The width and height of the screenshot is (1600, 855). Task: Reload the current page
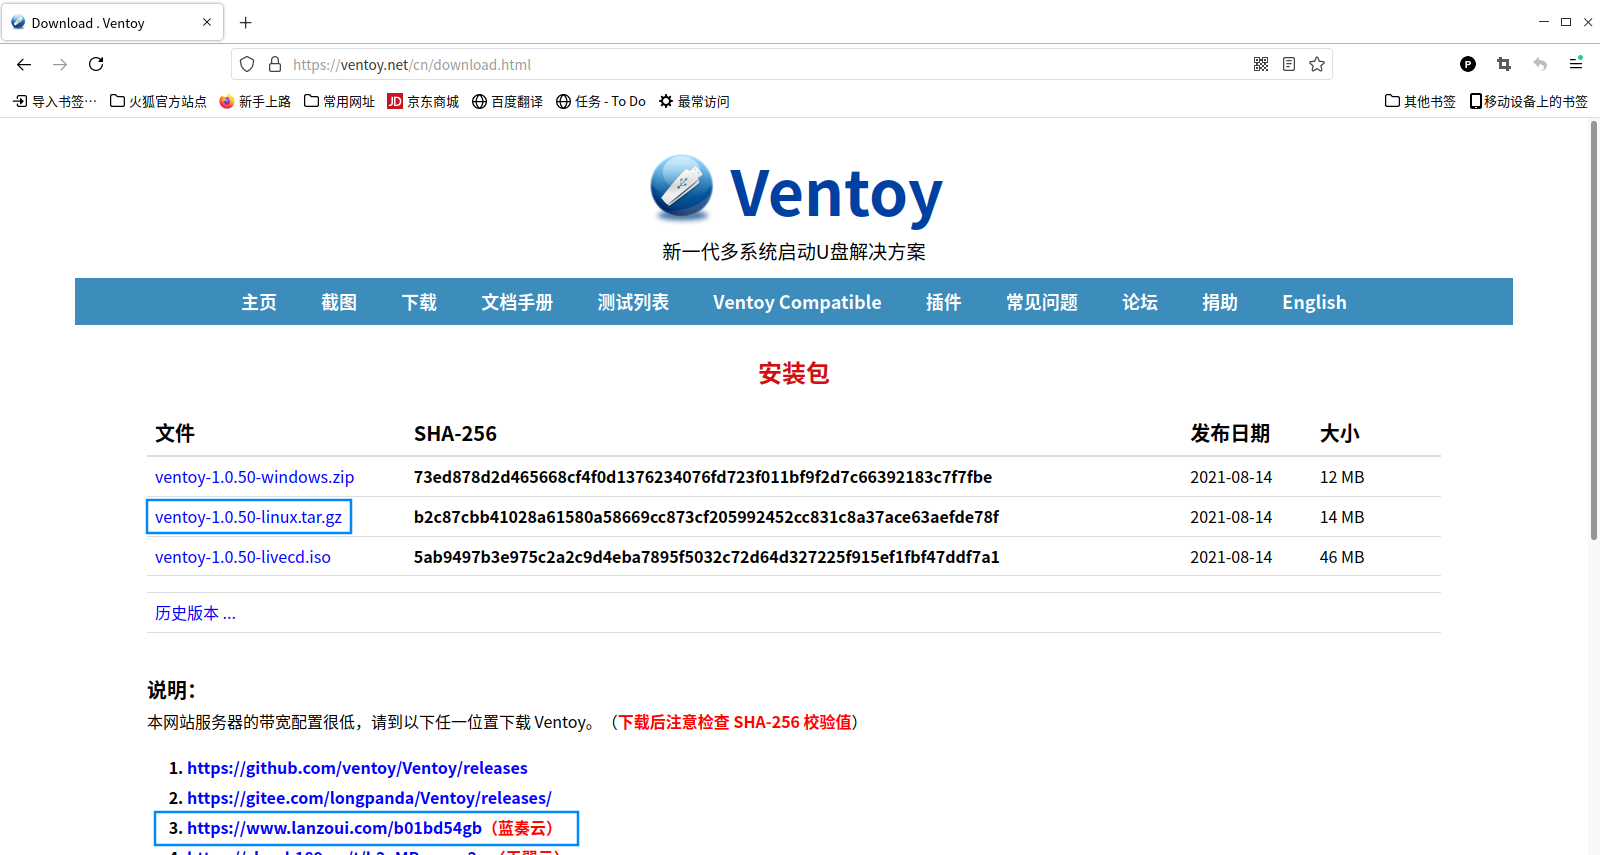click(x=96, y=64)
